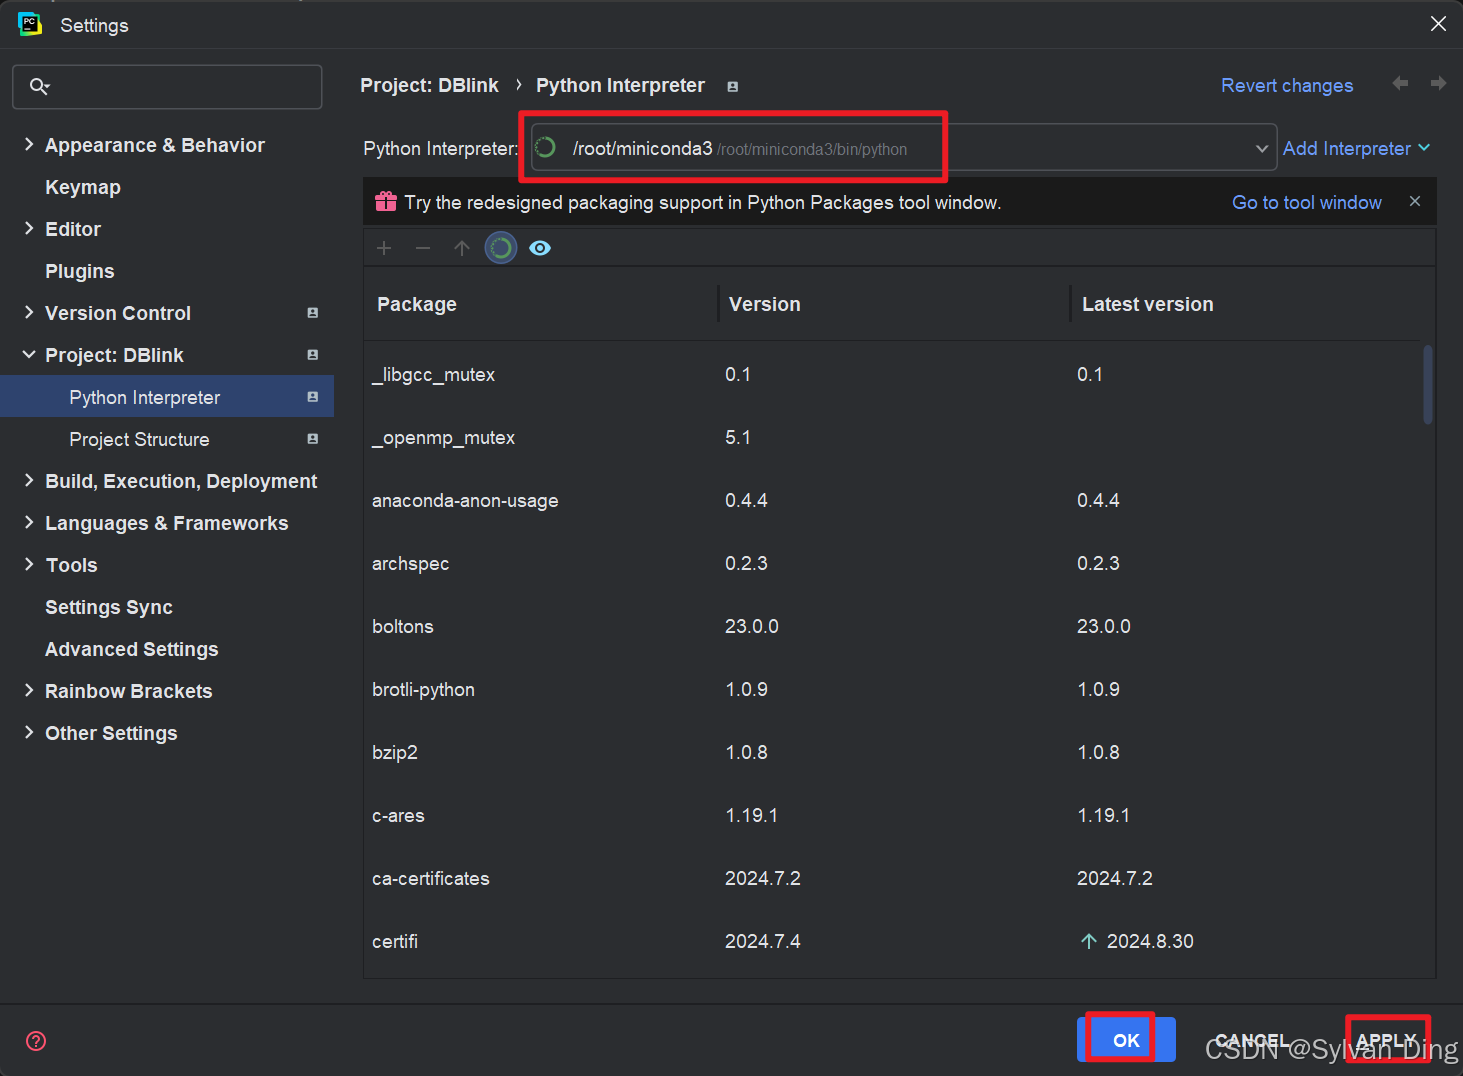1463x1076 pixels.
Task: Open the Add Interpreter menu
Action: [x=1357, y=148]
